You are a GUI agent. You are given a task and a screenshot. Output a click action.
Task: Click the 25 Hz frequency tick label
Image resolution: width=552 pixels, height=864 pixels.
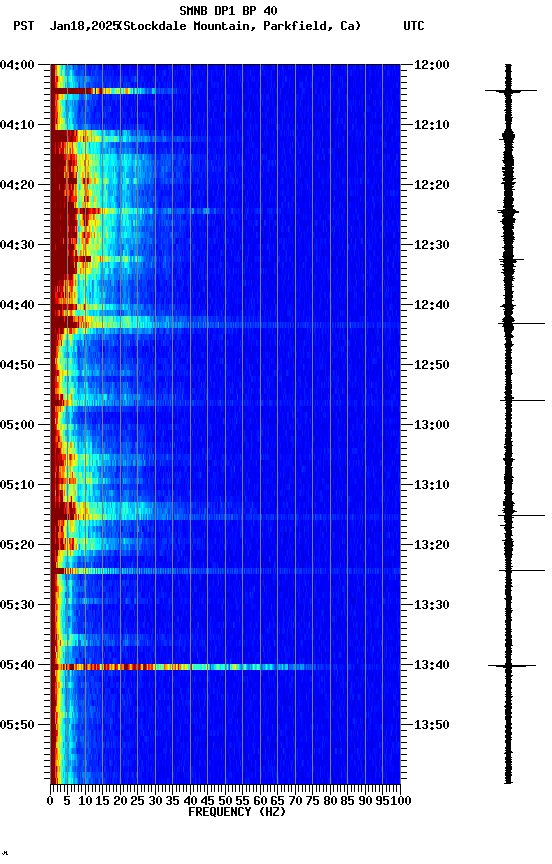pyautogui.click(x=138, y=801)
